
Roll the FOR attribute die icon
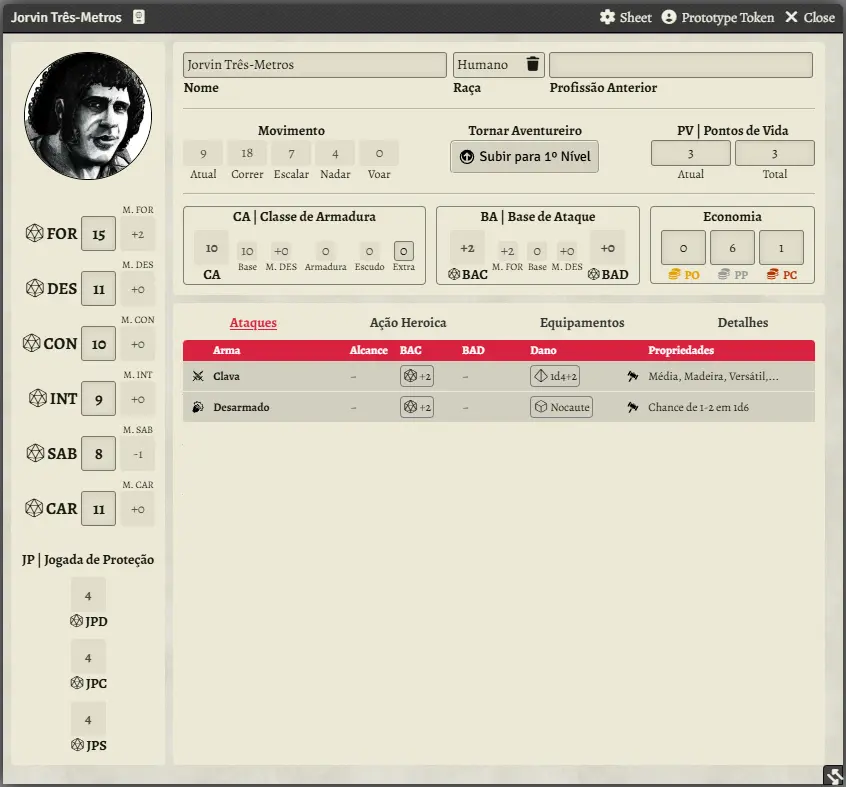pos(35,233)
